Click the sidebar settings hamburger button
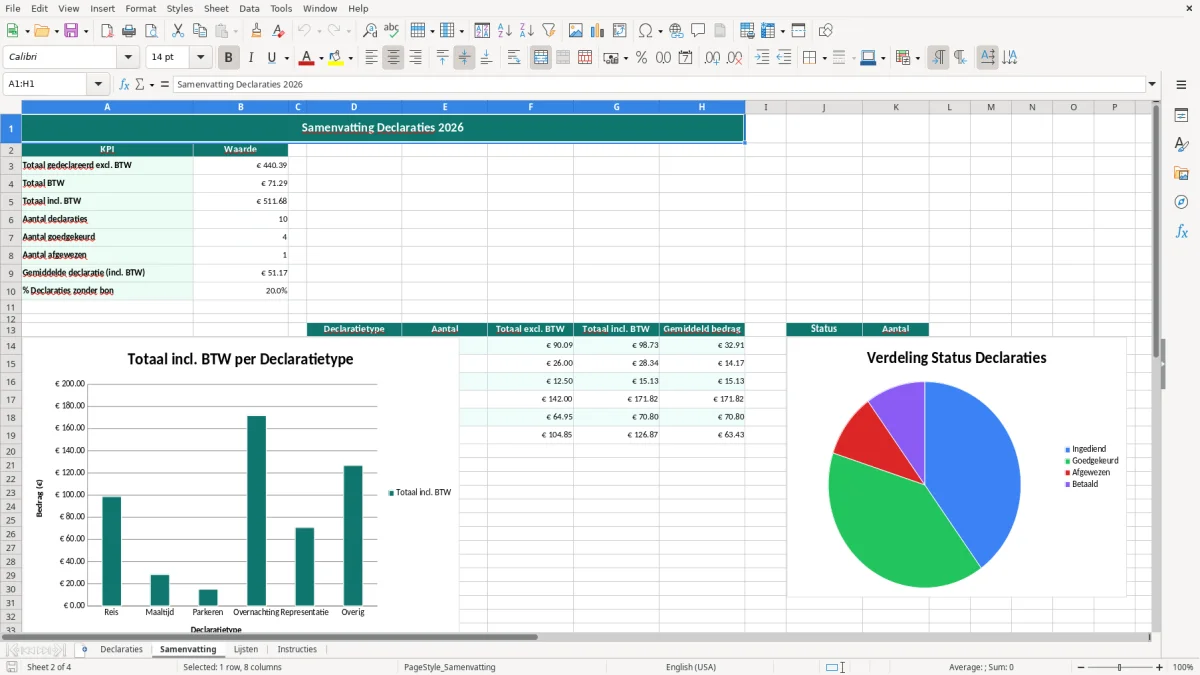 pos(1181,86)
